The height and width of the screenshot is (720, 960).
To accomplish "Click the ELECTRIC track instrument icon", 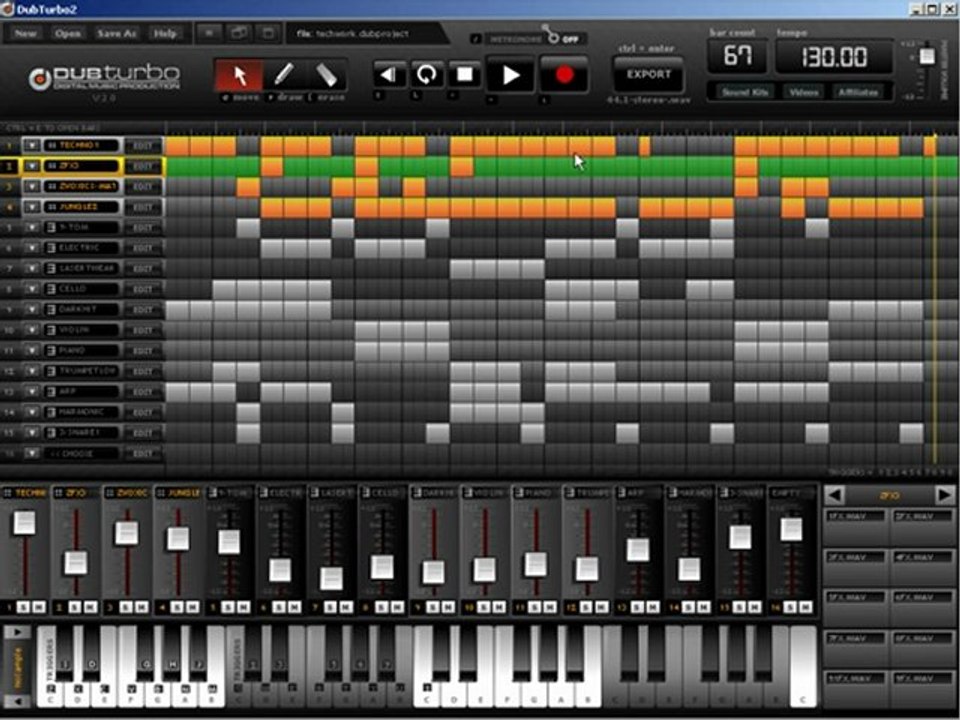I will point(52,248).
